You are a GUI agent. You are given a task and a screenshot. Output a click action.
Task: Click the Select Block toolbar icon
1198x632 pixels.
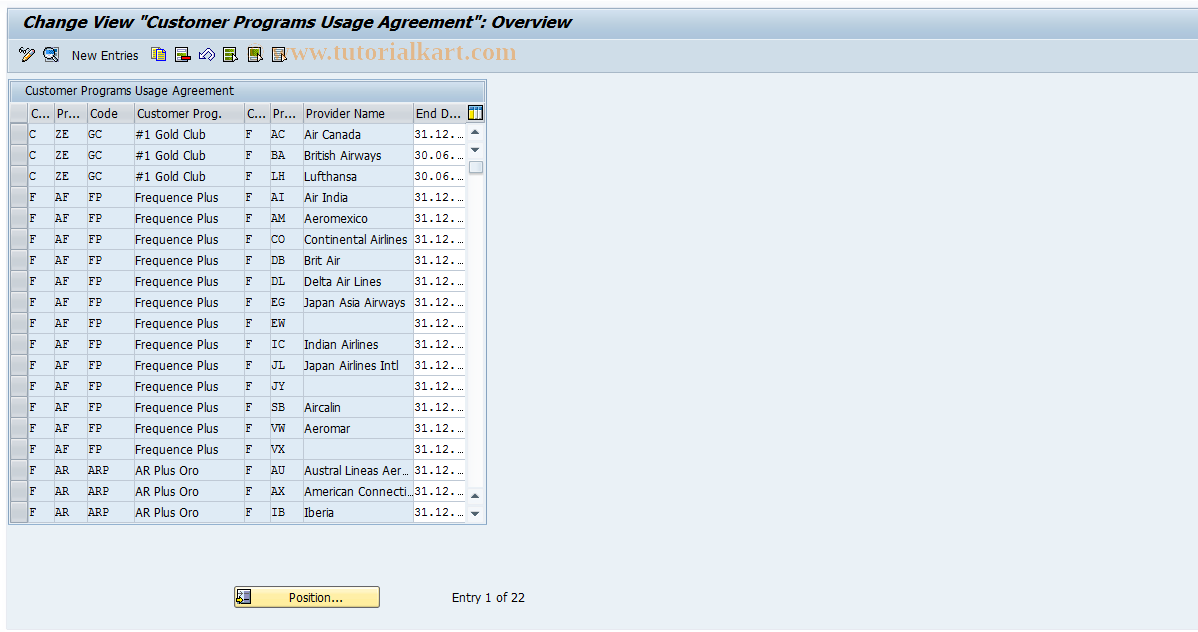[254, 54]
